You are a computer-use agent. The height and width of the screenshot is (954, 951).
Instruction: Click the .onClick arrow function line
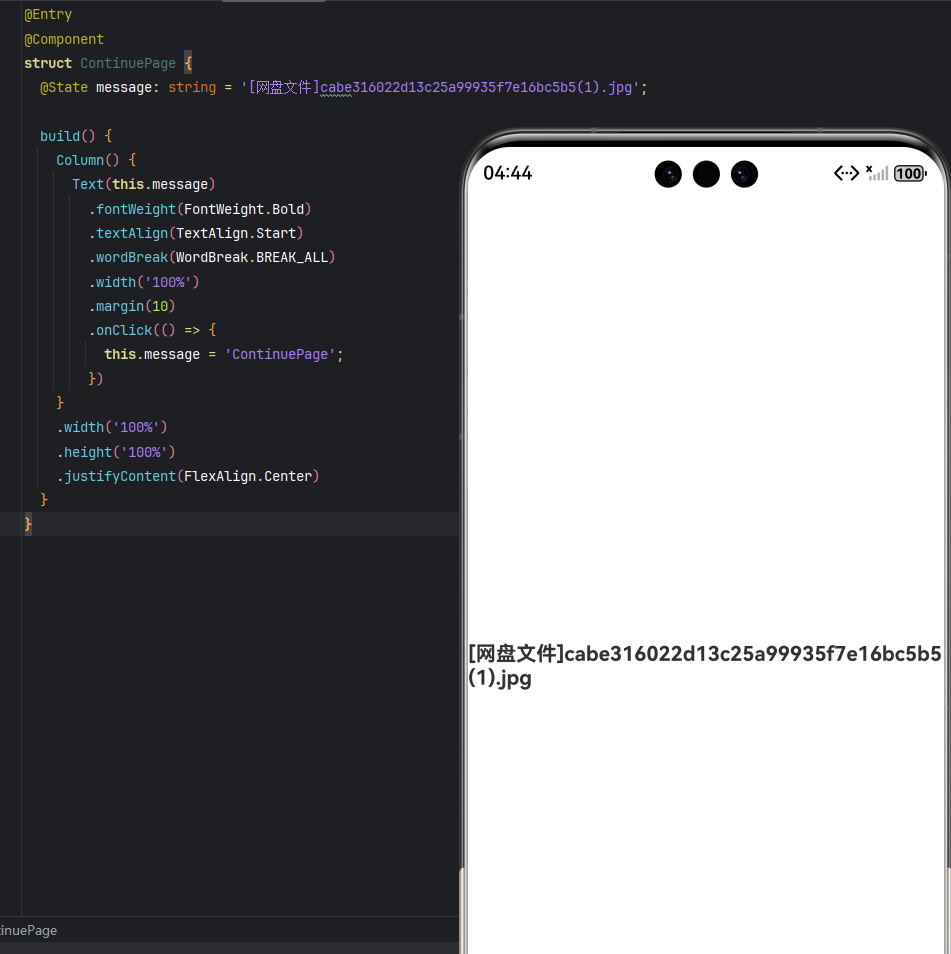tap(153, 330)
